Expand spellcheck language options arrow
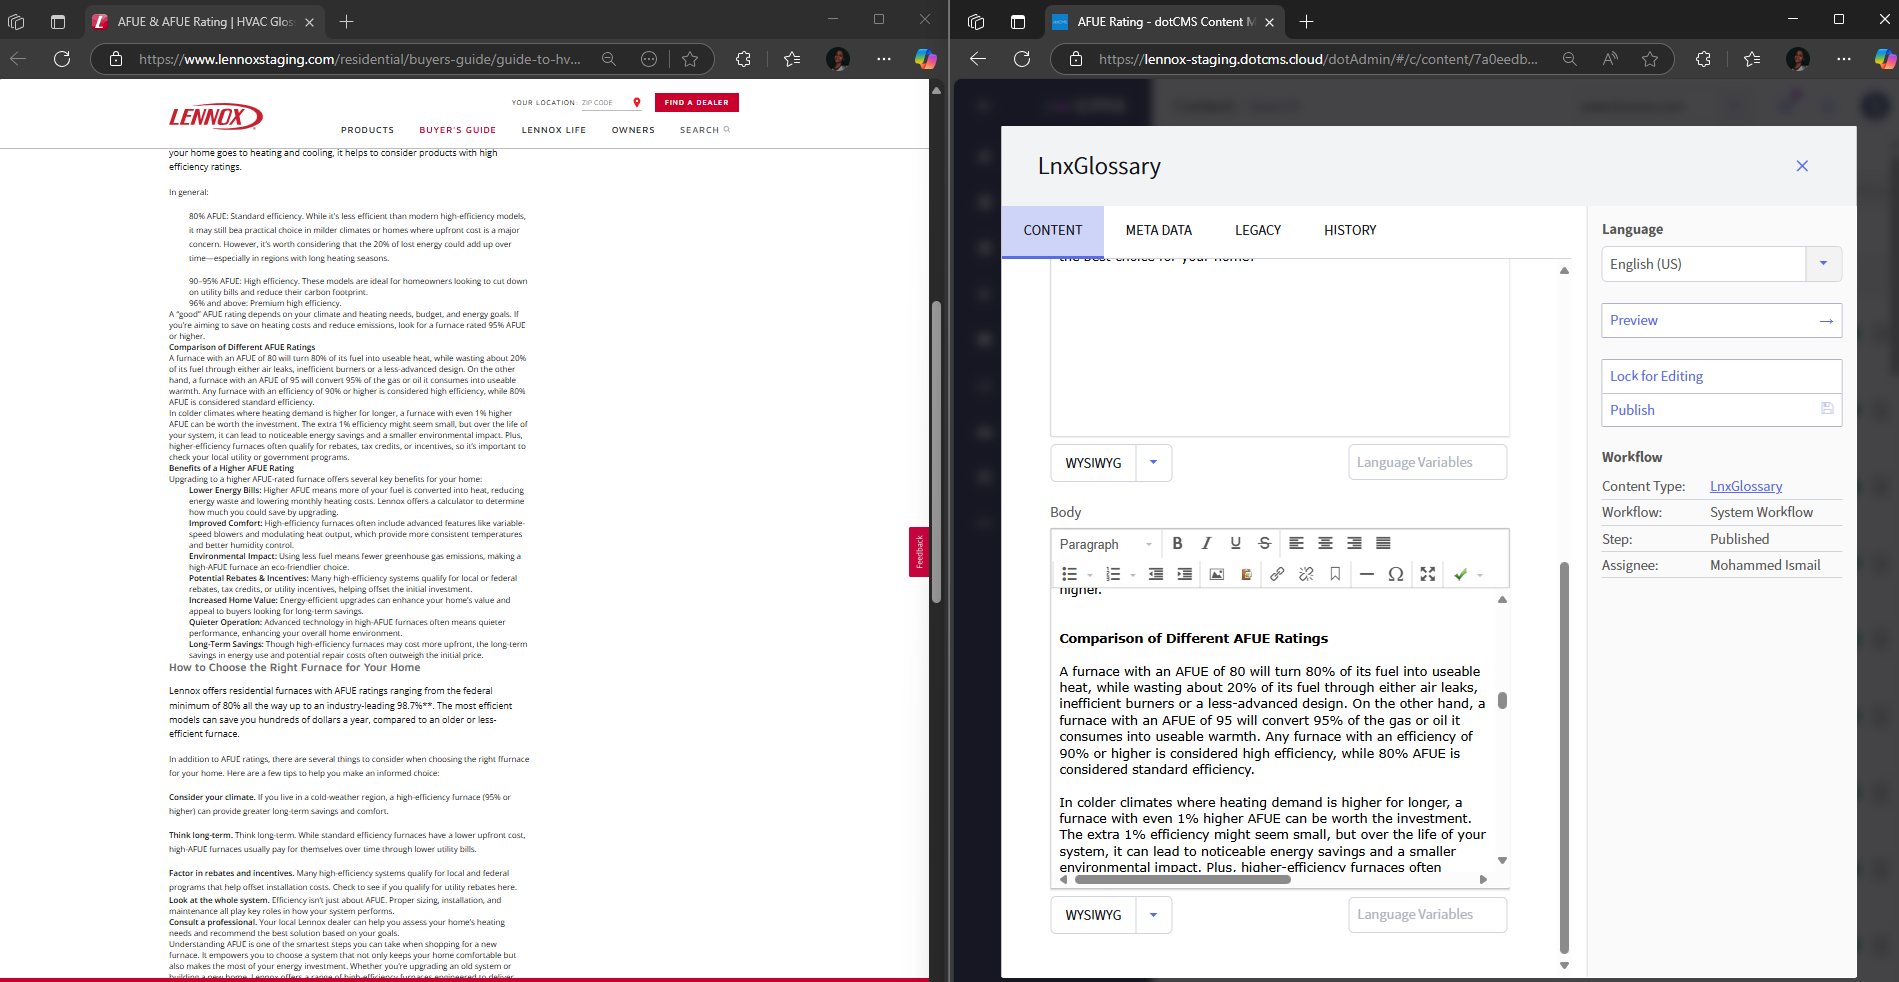This screenshot has height=982, width=1899. tap(1480, 575)
